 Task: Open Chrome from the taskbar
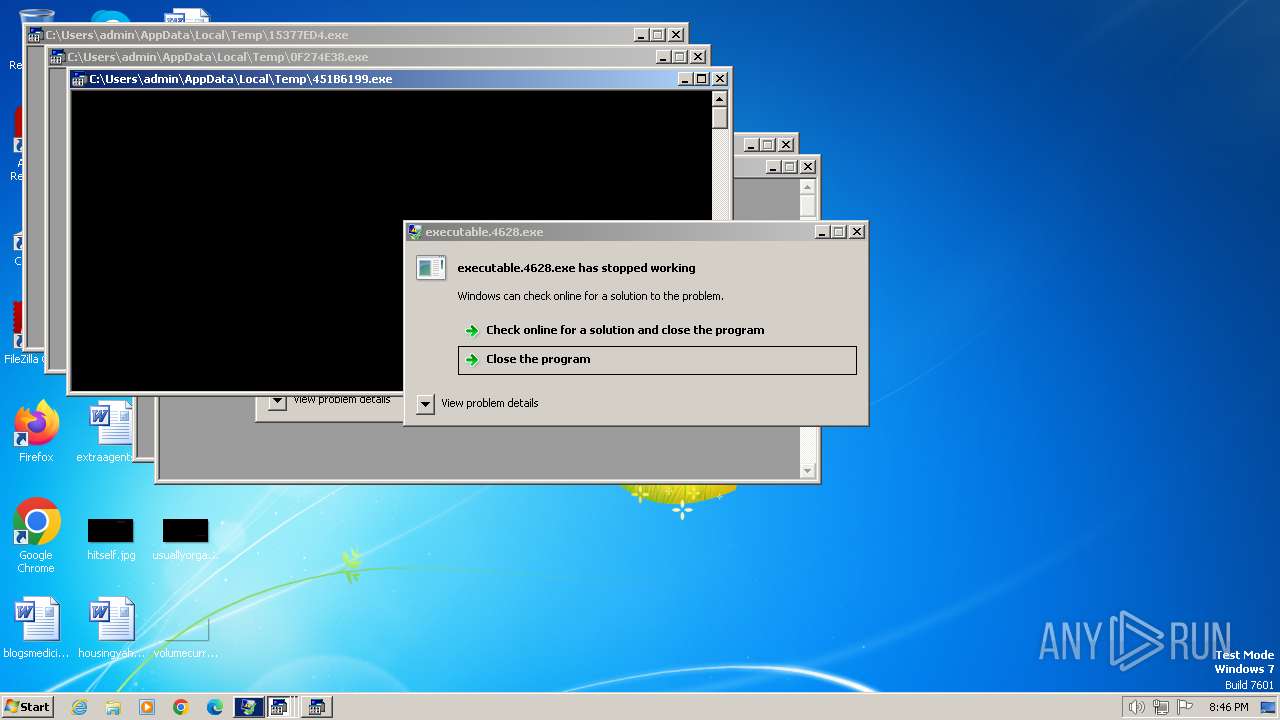click(x=181, y=707)
